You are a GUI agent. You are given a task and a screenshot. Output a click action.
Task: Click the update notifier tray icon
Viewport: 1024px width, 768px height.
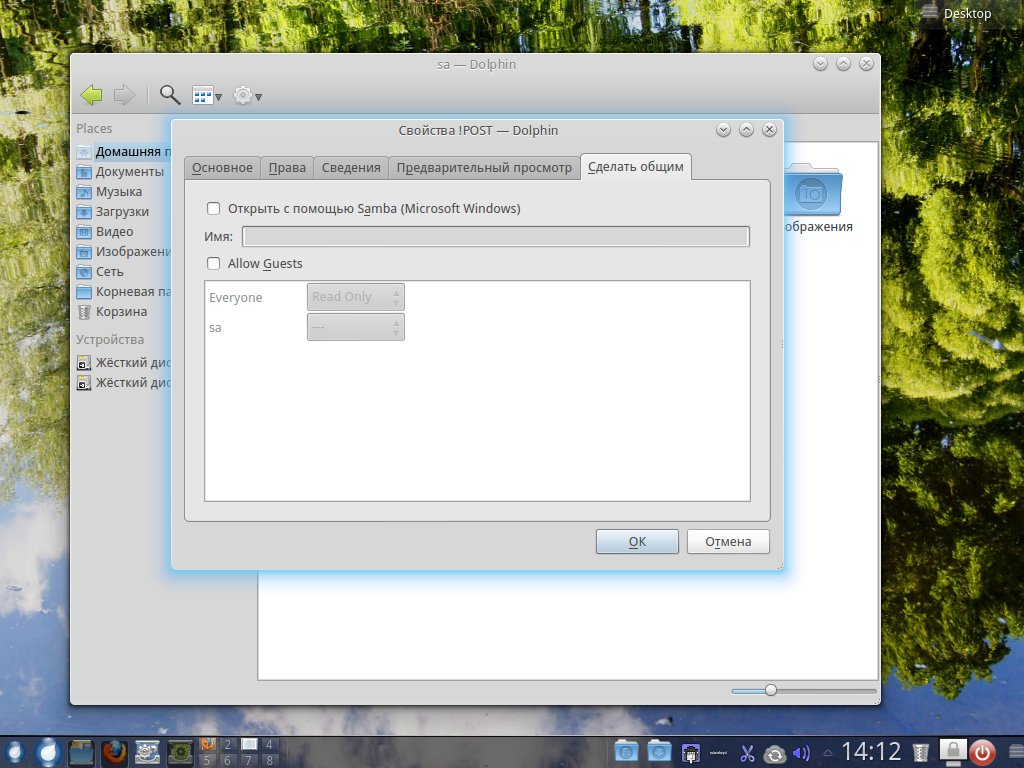click(x=775, y=754)
